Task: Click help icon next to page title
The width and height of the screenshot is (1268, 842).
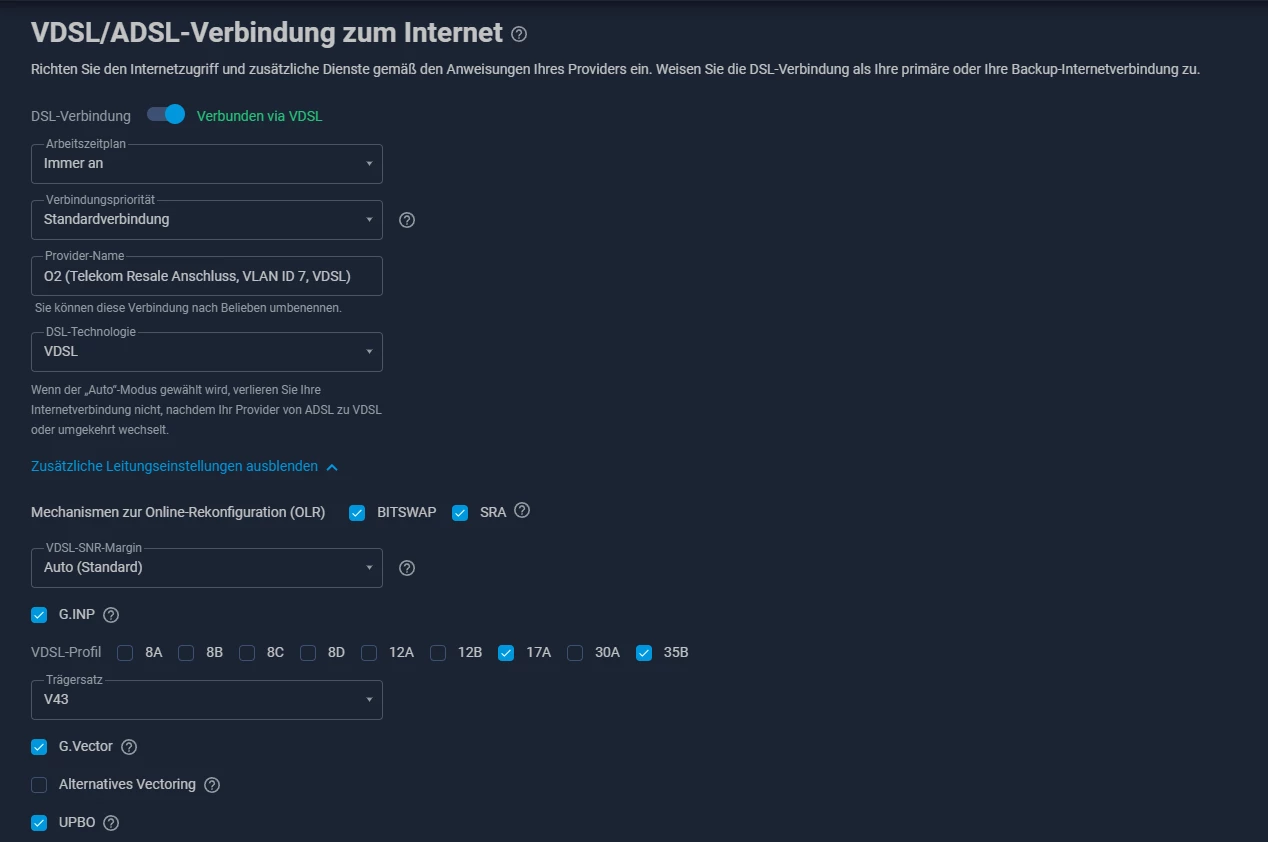Action: point(518,34)
